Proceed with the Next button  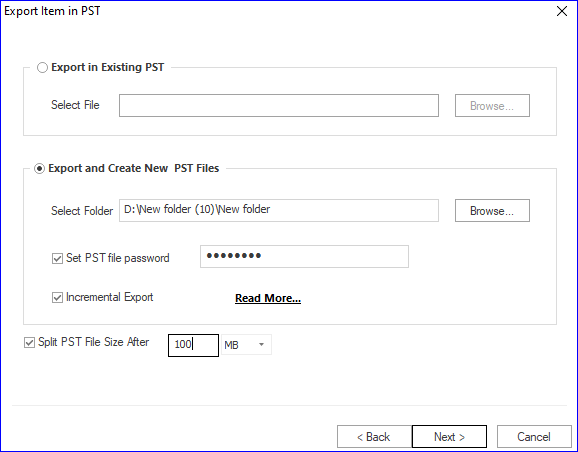449,437
